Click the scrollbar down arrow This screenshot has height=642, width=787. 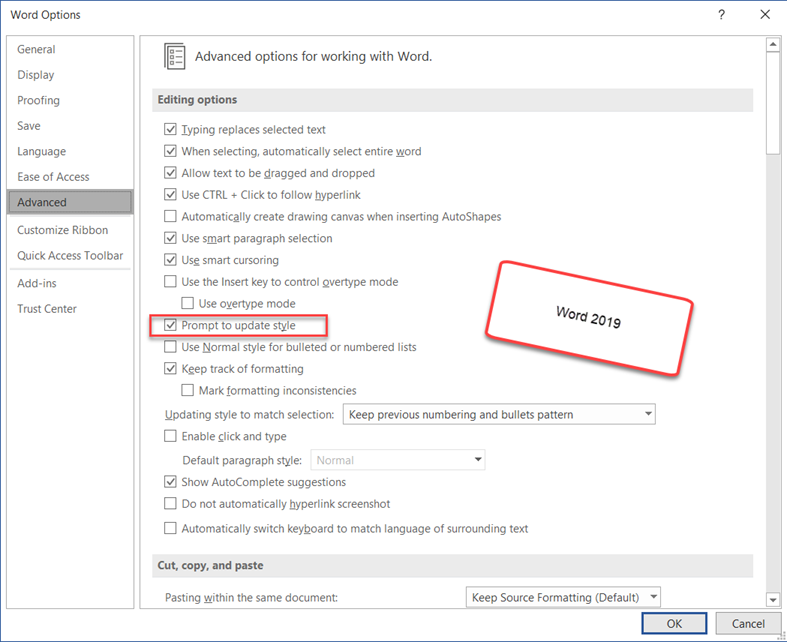coord(772,599)
